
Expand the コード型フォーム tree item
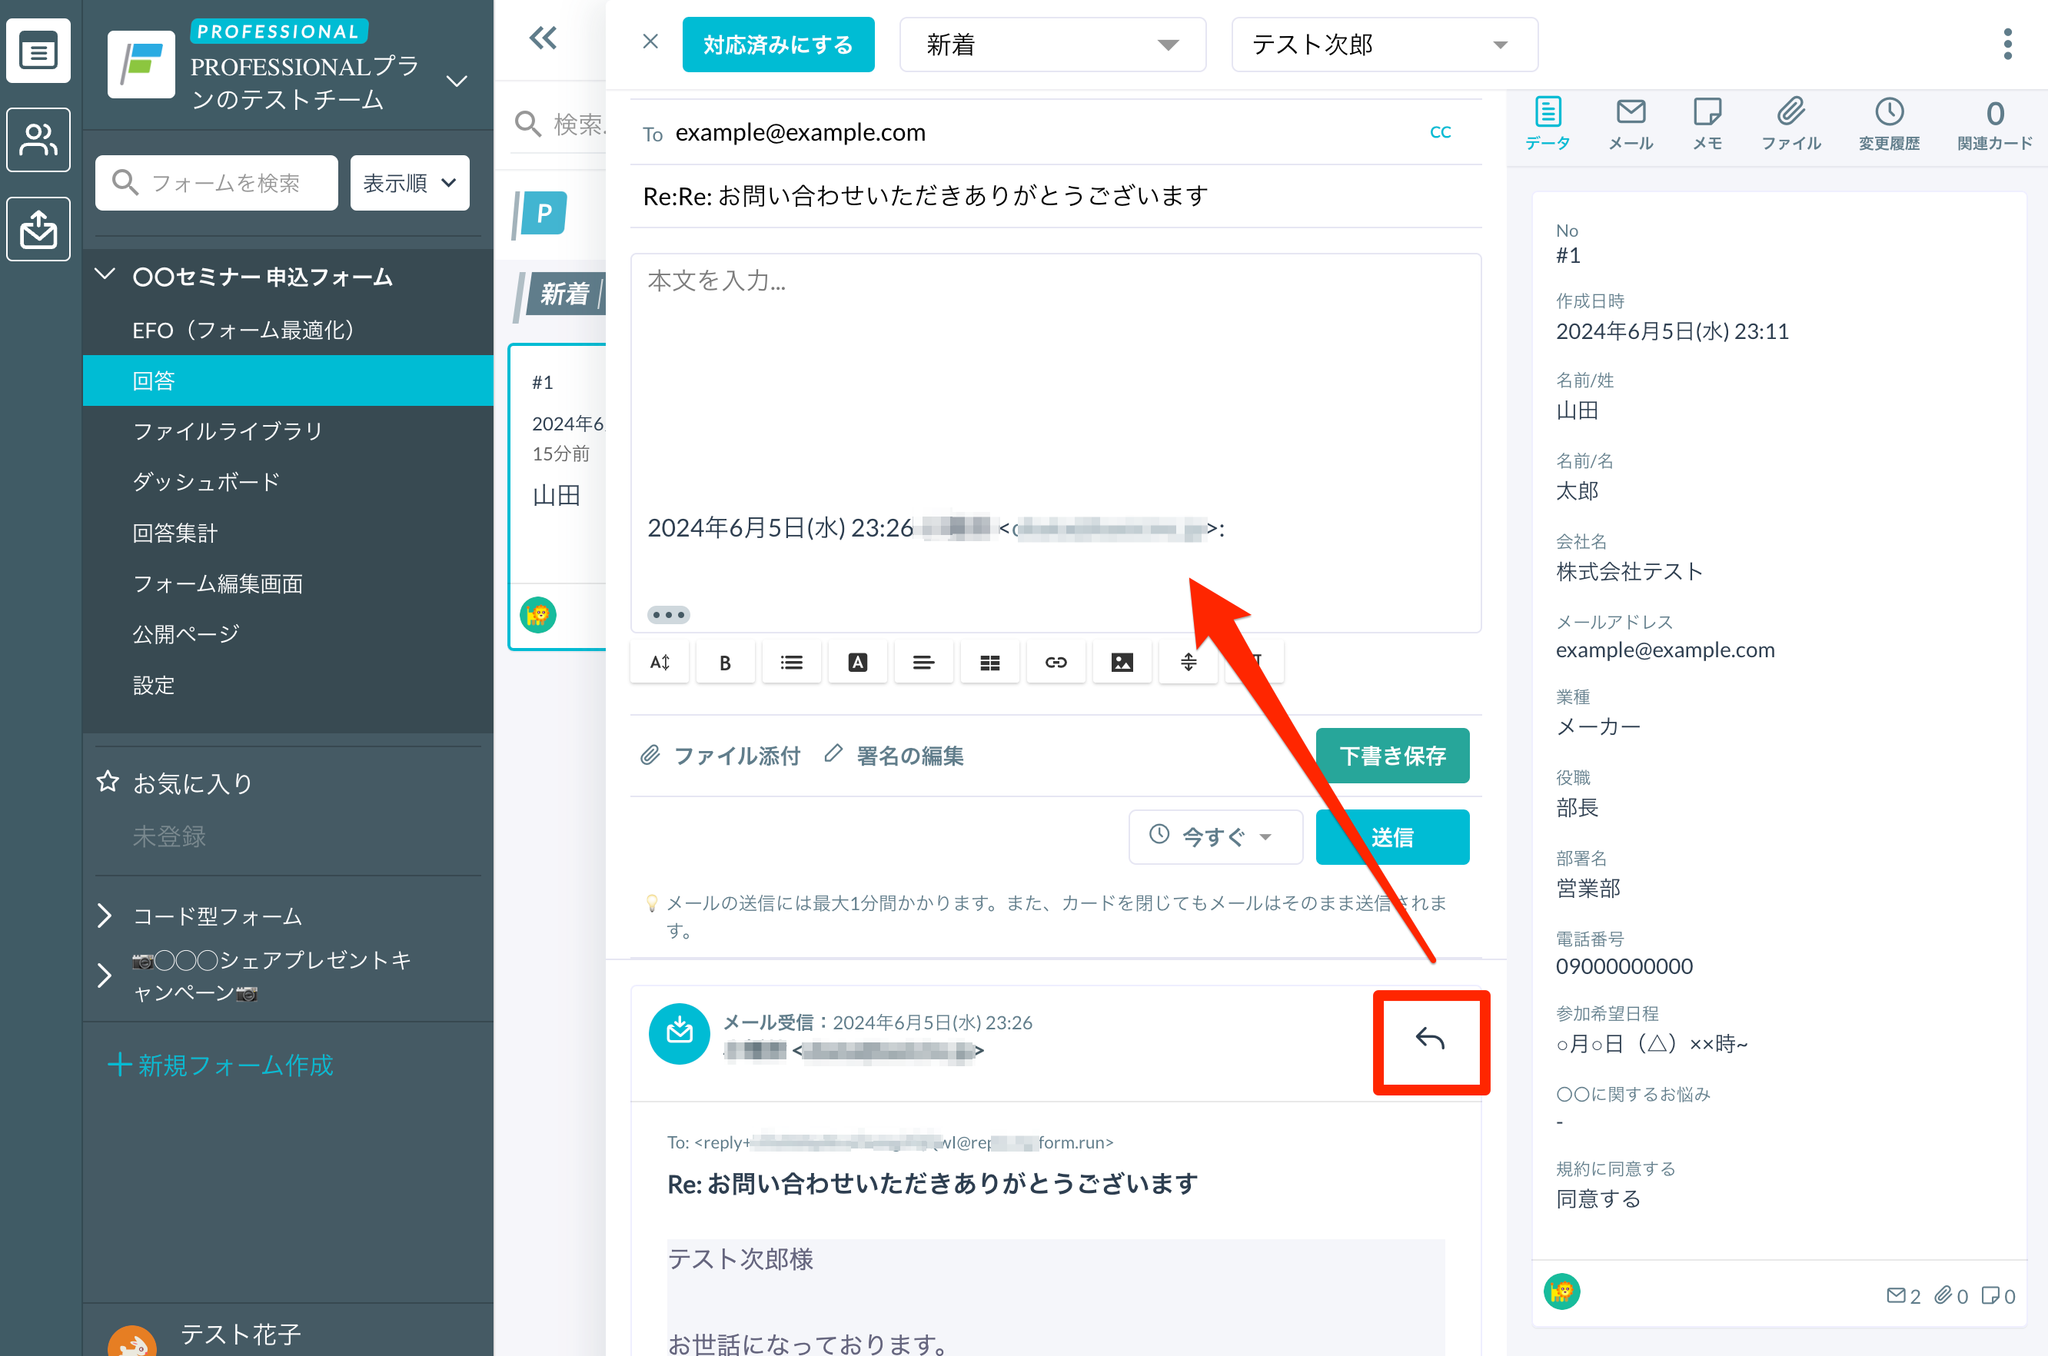105,915
